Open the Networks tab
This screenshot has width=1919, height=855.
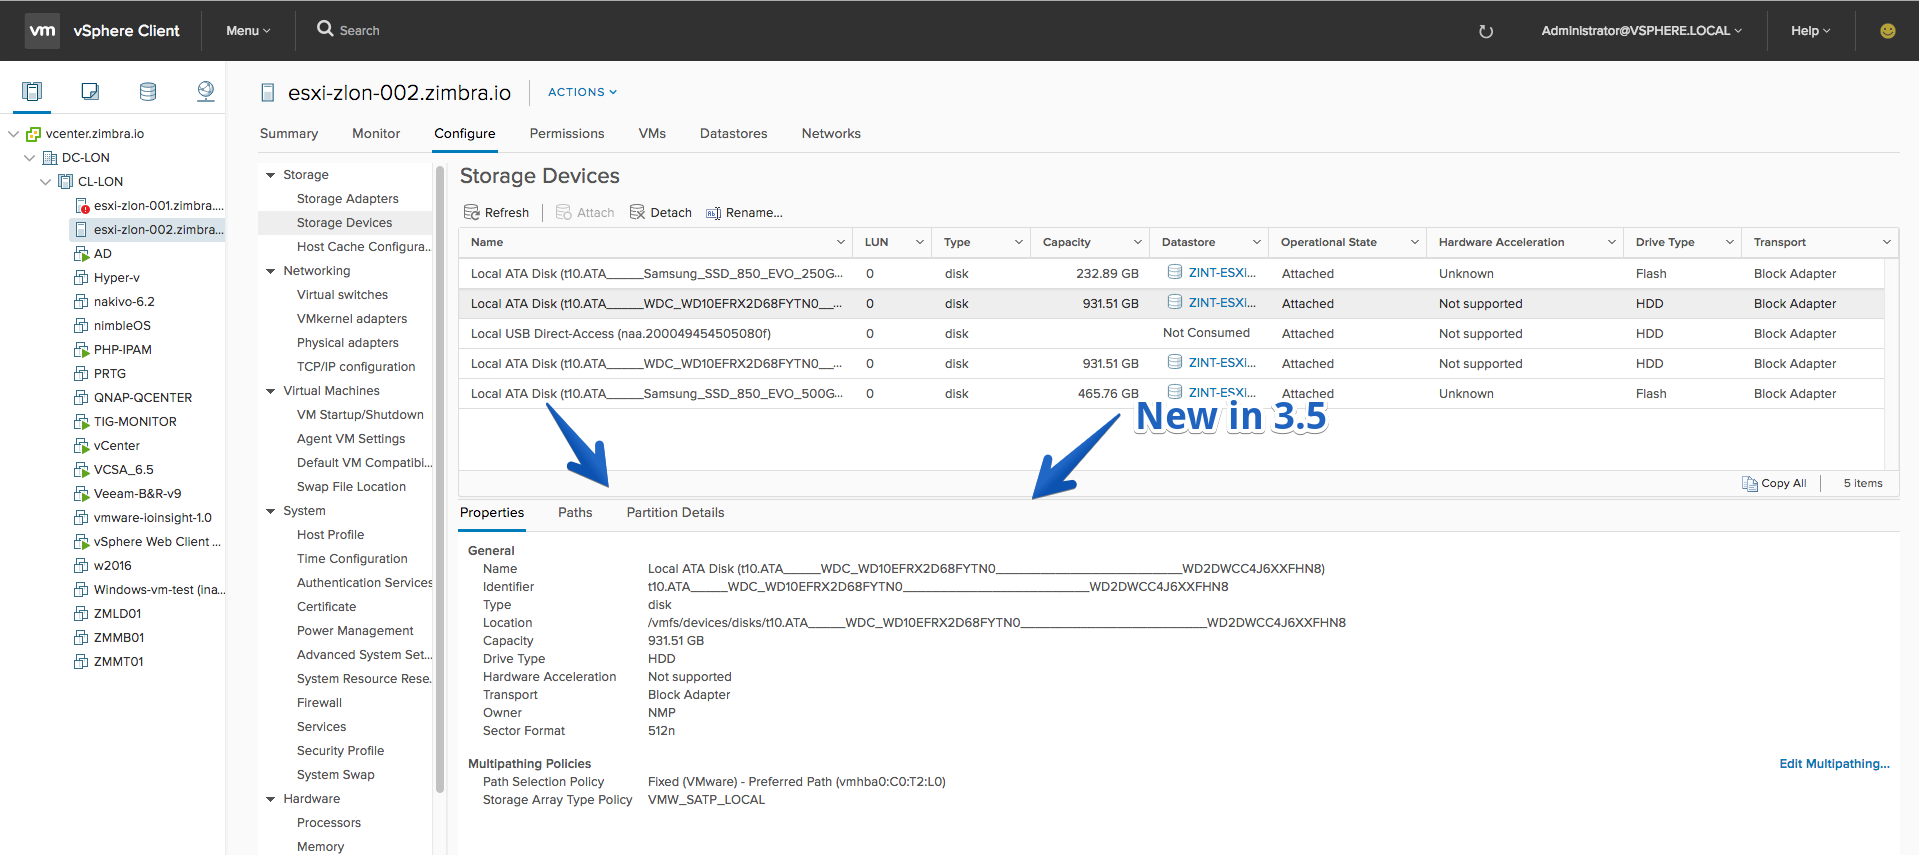click(831, 134)
